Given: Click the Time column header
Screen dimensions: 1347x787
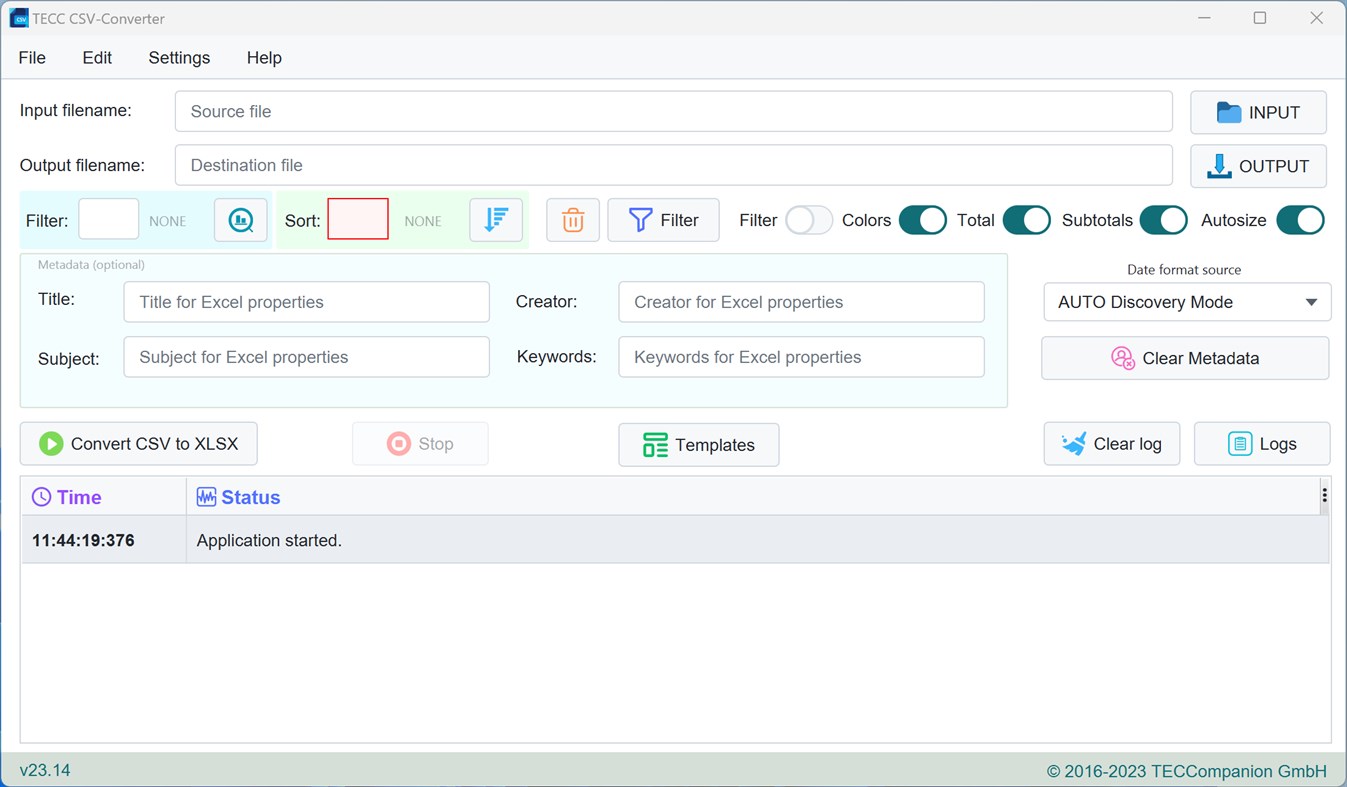Looking at the screenshot, I should 104,497.
